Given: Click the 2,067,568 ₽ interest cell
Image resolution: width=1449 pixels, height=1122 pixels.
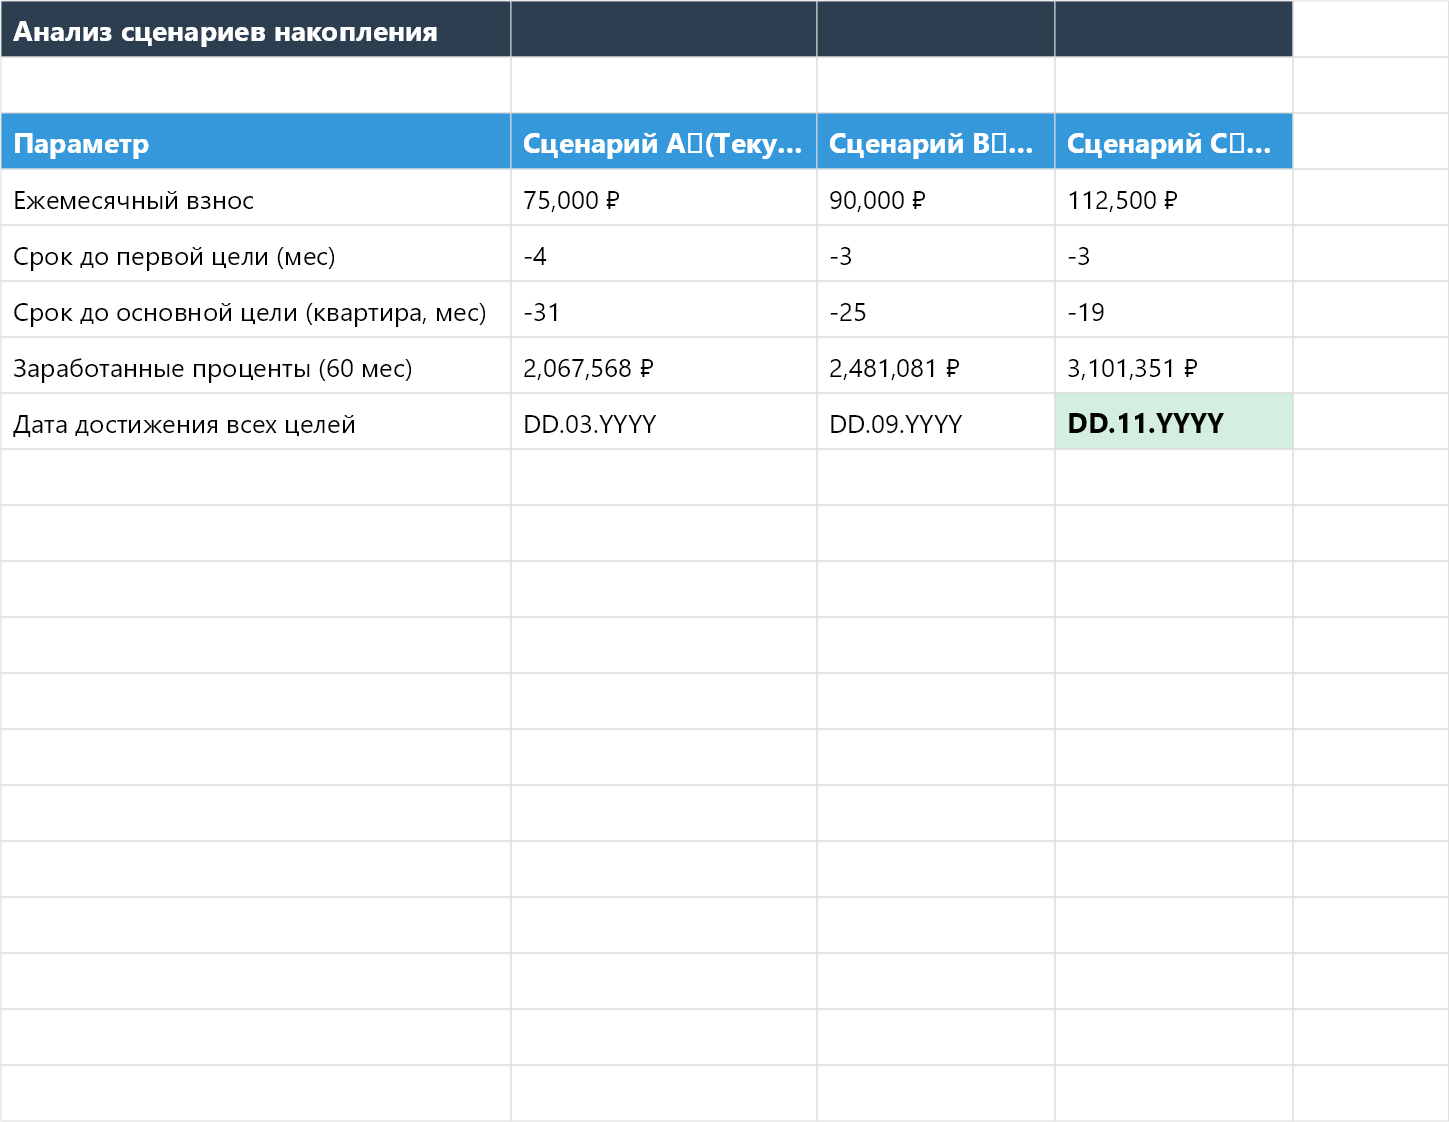Looking at the screenshot, I should [x=663, y=368].
